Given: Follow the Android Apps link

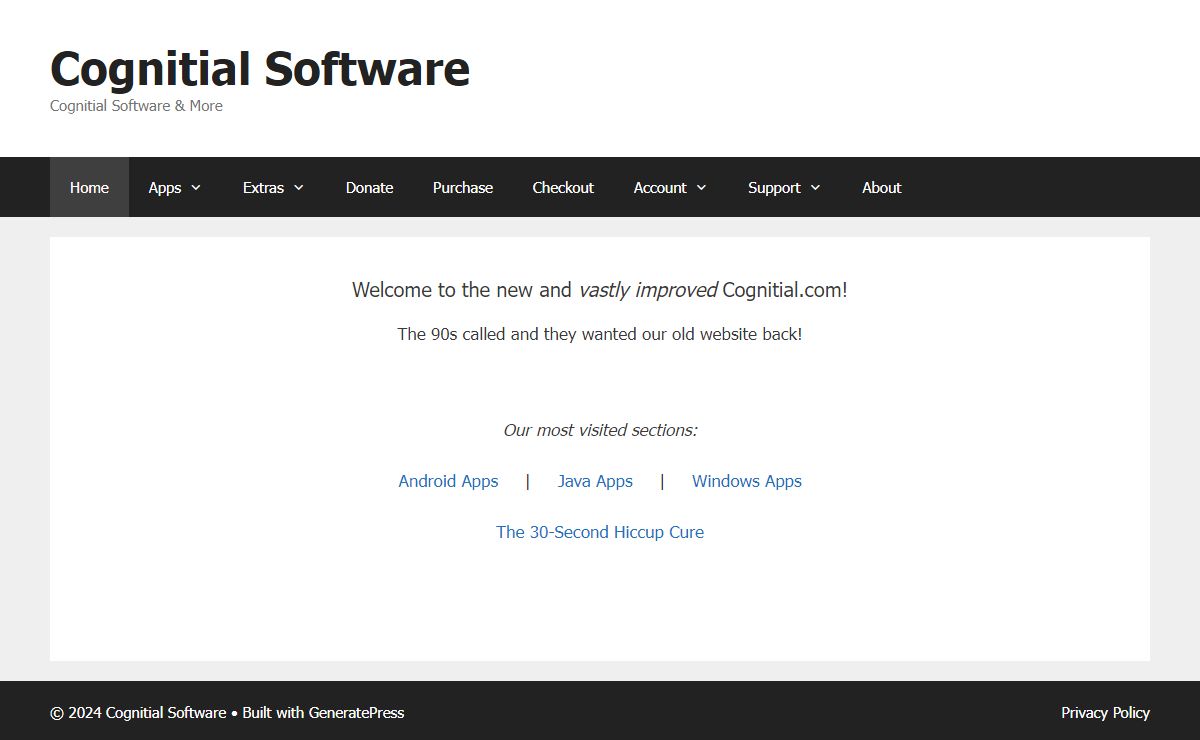Looking at the screenshot, I should [448, 481].
